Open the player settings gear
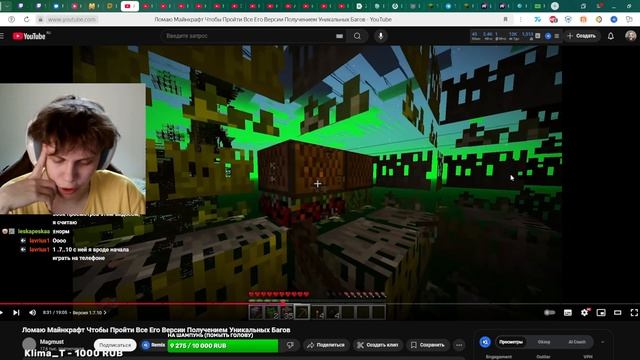The image size is (640, 360). (x=584, y=312)
